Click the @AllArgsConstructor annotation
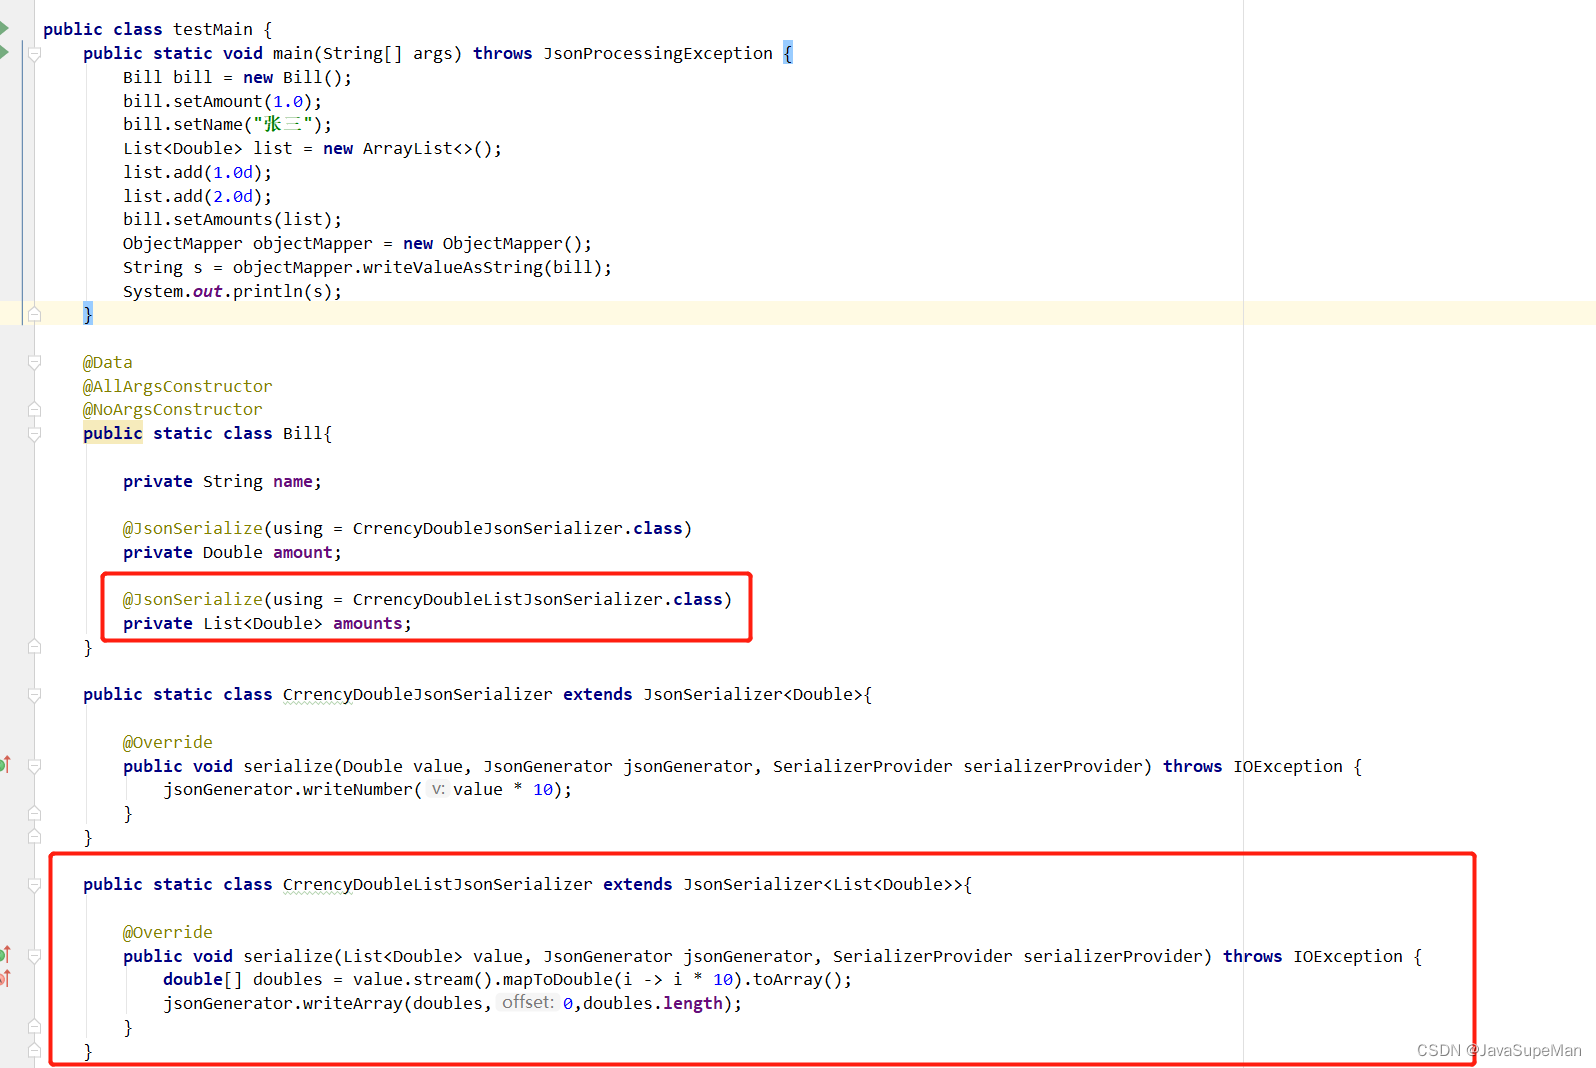Image resolution: width=1596 pixels, height=1068 pixels. click(178, 386)
